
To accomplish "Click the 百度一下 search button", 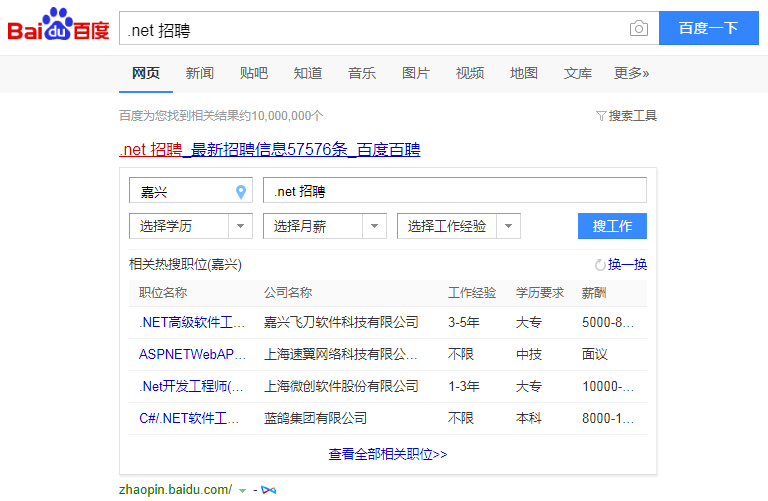I will point(709,28).
